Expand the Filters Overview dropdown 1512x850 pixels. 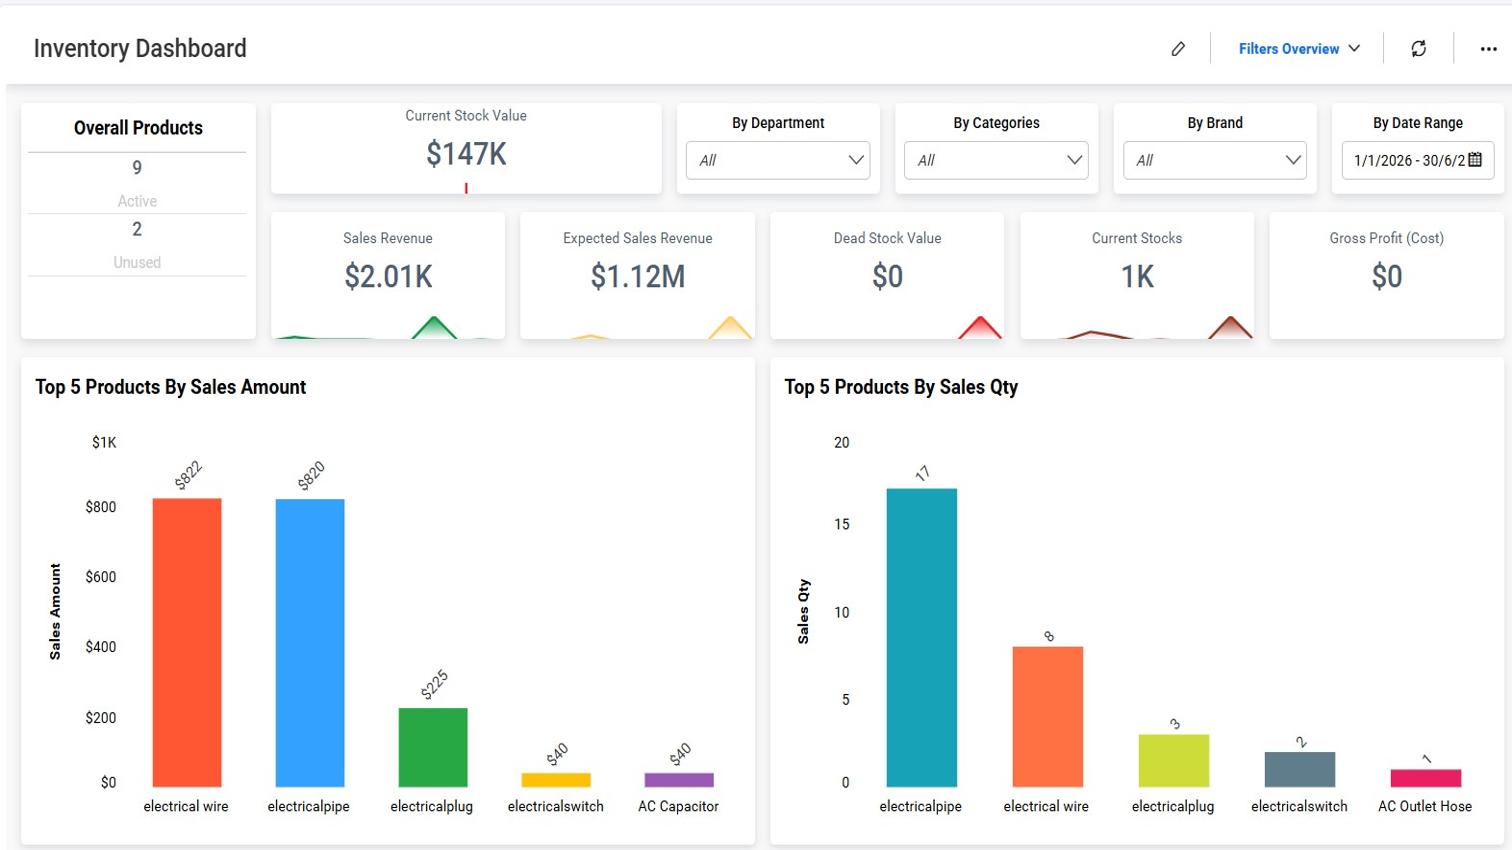coord(1299,49)
